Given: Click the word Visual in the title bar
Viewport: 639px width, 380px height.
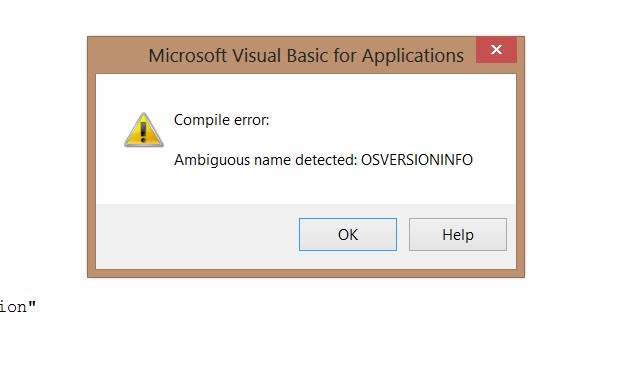Looking at the screenshot, I should coord(257,55).
